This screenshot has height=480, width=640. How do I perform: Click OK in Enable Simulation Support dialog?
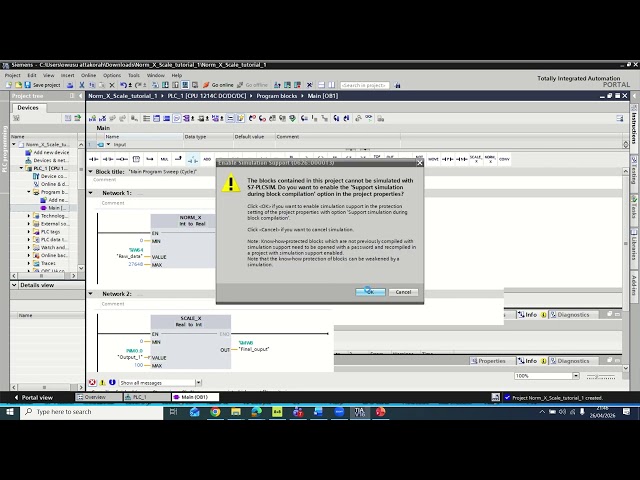[x=370, y=292]
